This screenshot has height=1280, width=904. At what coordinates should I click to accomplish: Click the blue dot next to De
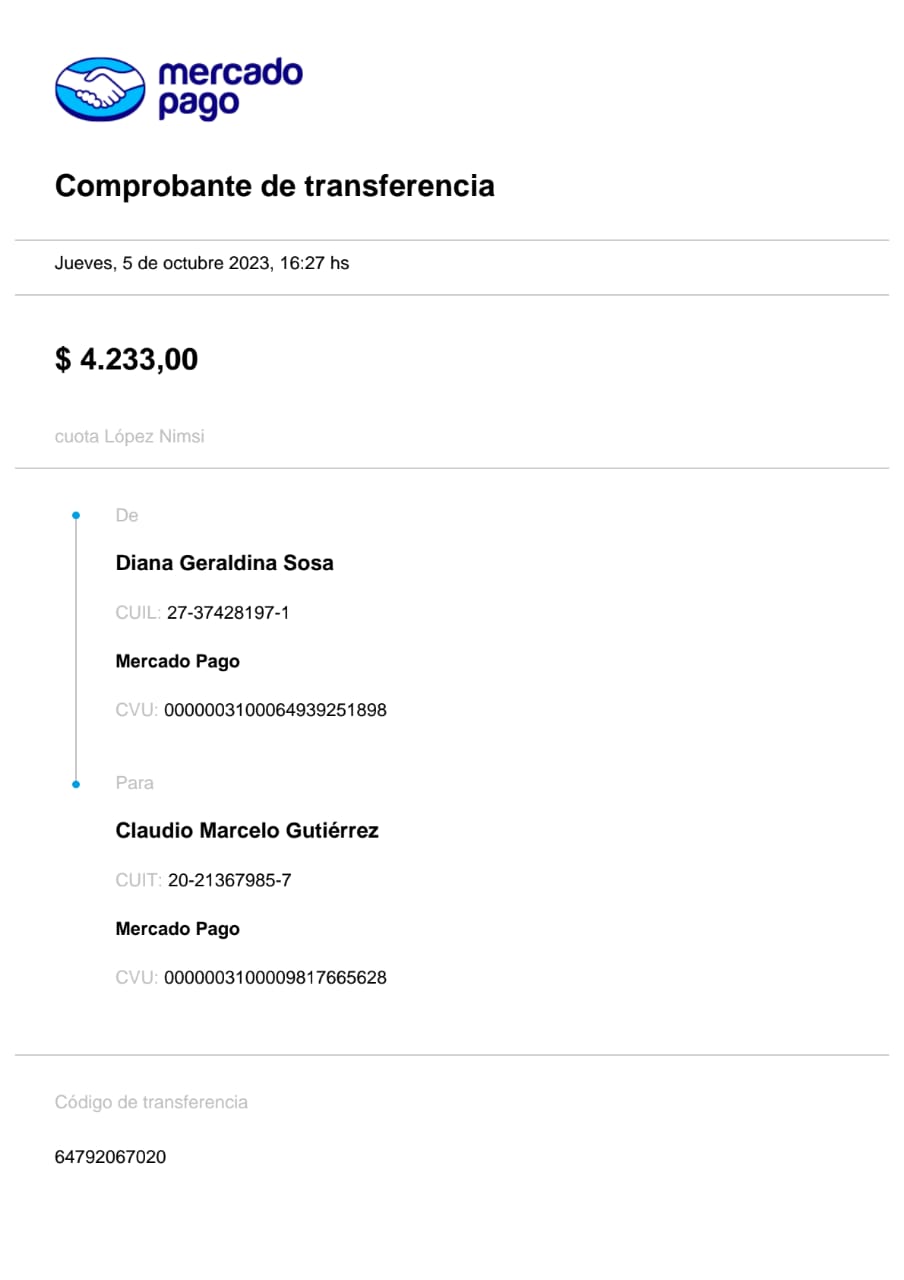[x=76, y=516]
